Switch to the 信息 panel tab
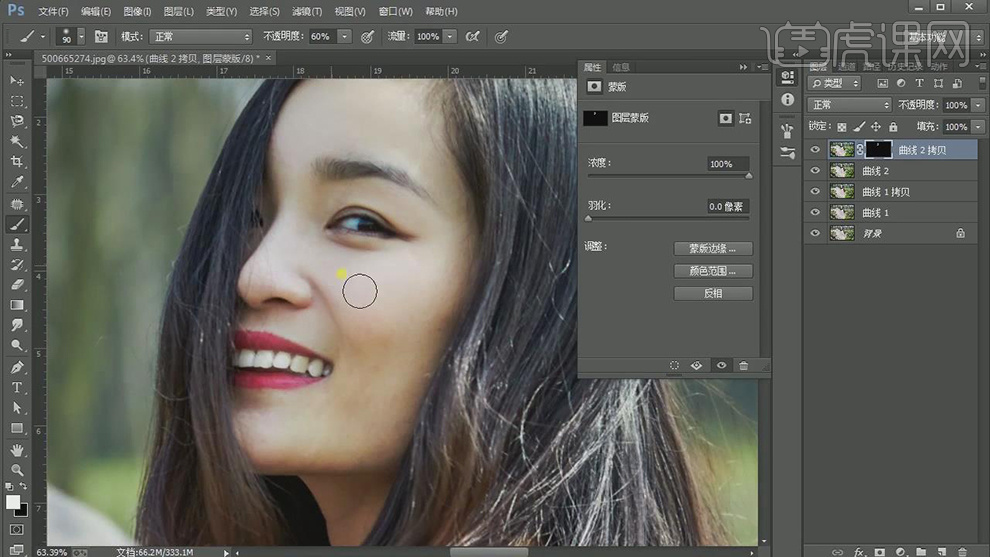The width and height of the screenshot is (990, 557). click(x=621, y=67)
